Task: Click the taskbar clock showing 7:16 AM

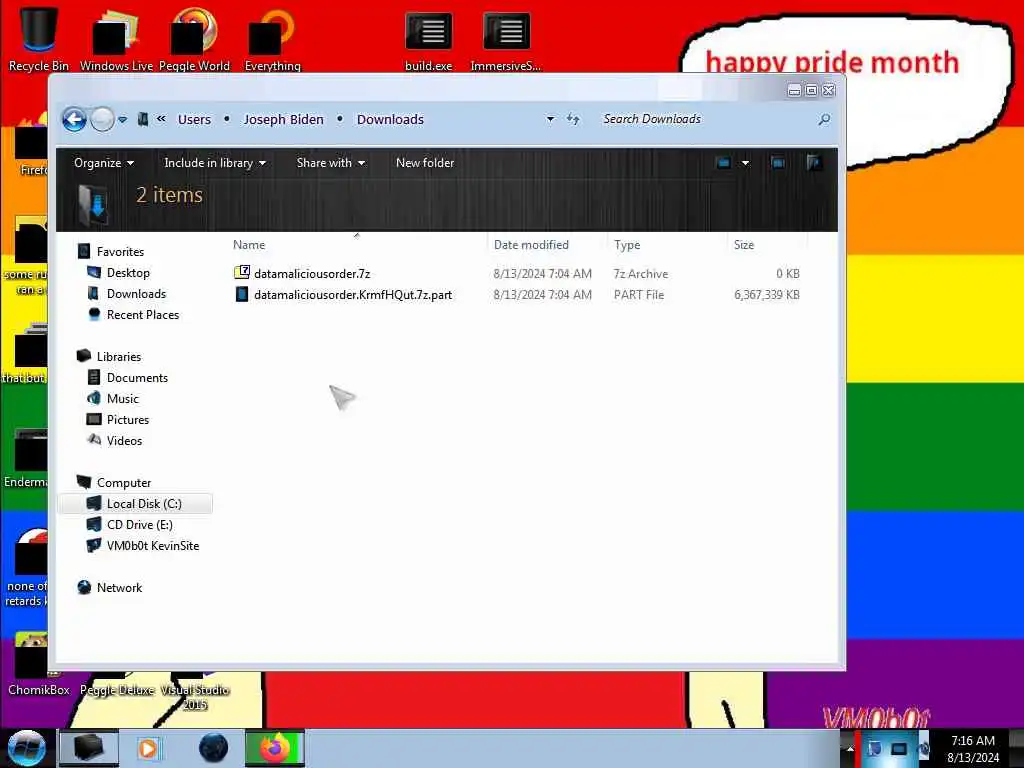Action: coord(972,748)
